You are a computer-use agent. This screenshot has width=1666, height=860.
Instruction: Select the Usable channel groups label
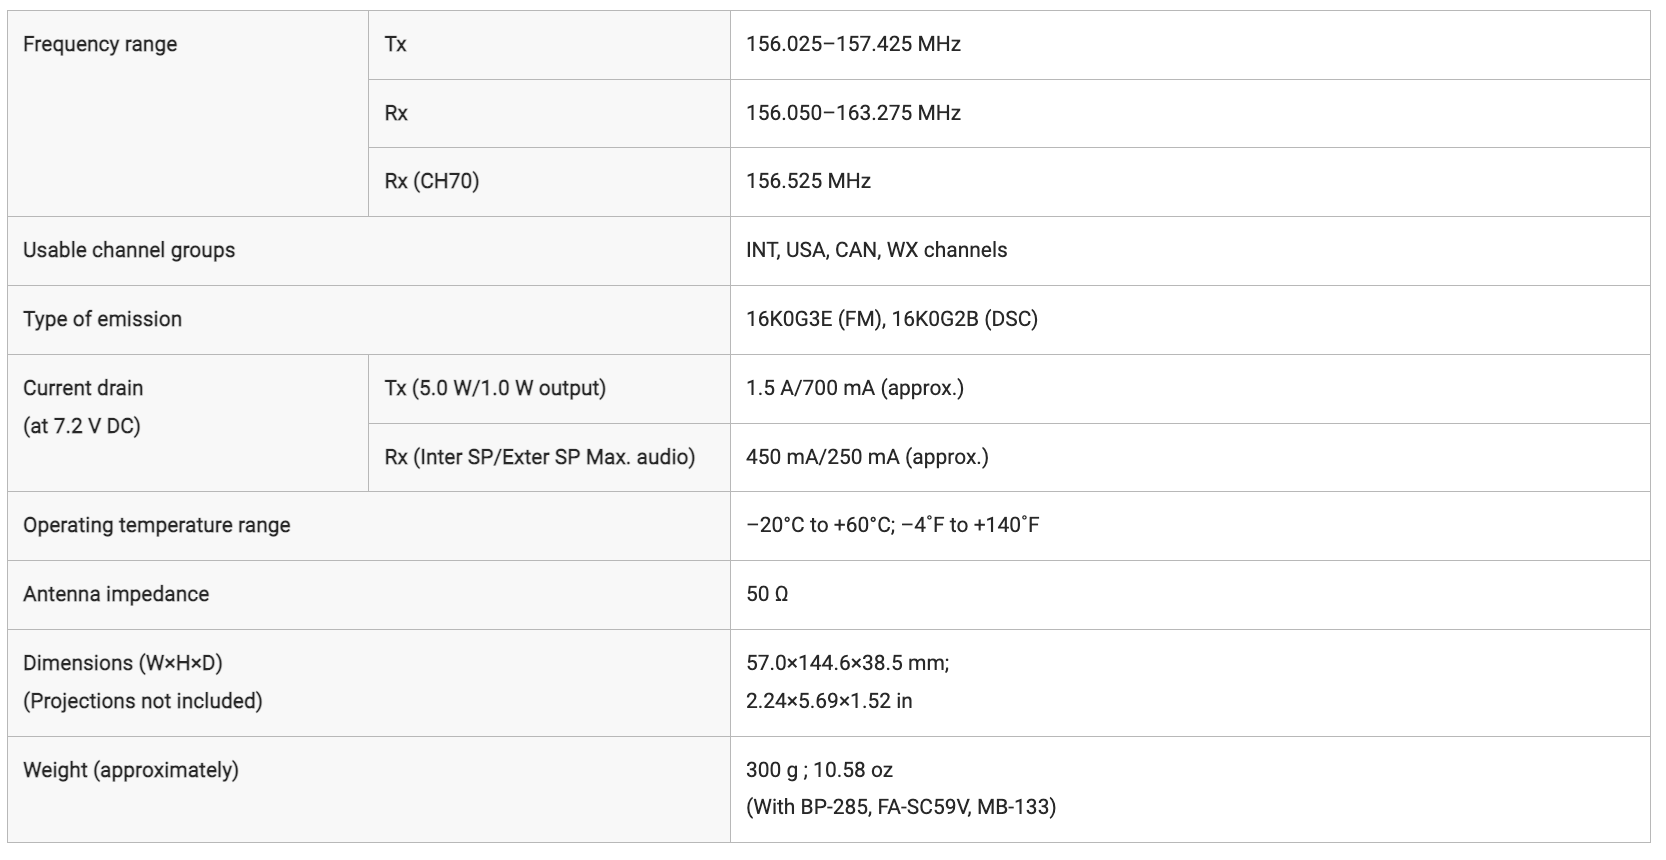[129, 250]
